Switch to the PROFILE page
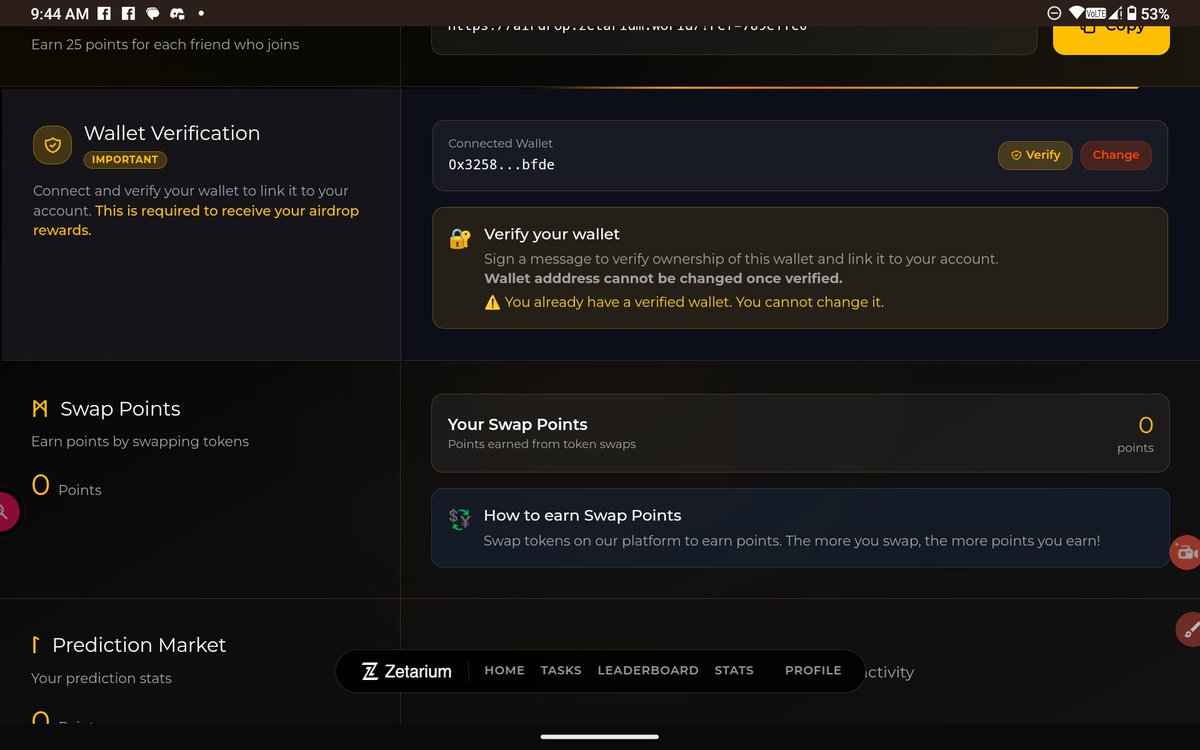1200x750 pixels. pos(813,671)
